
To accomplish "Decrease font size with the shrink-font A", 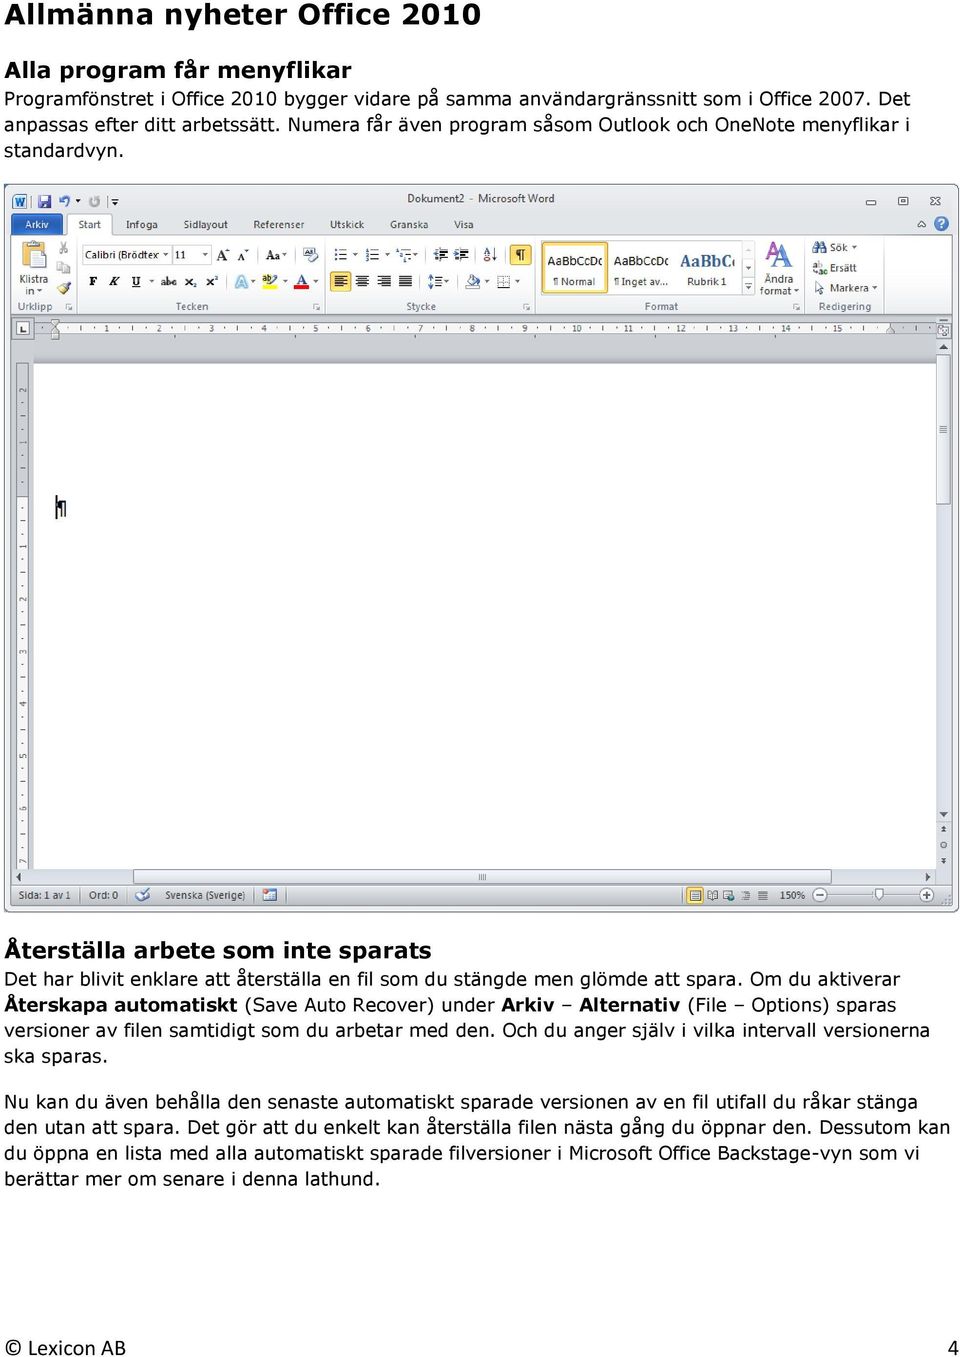I will coord(242,255).
